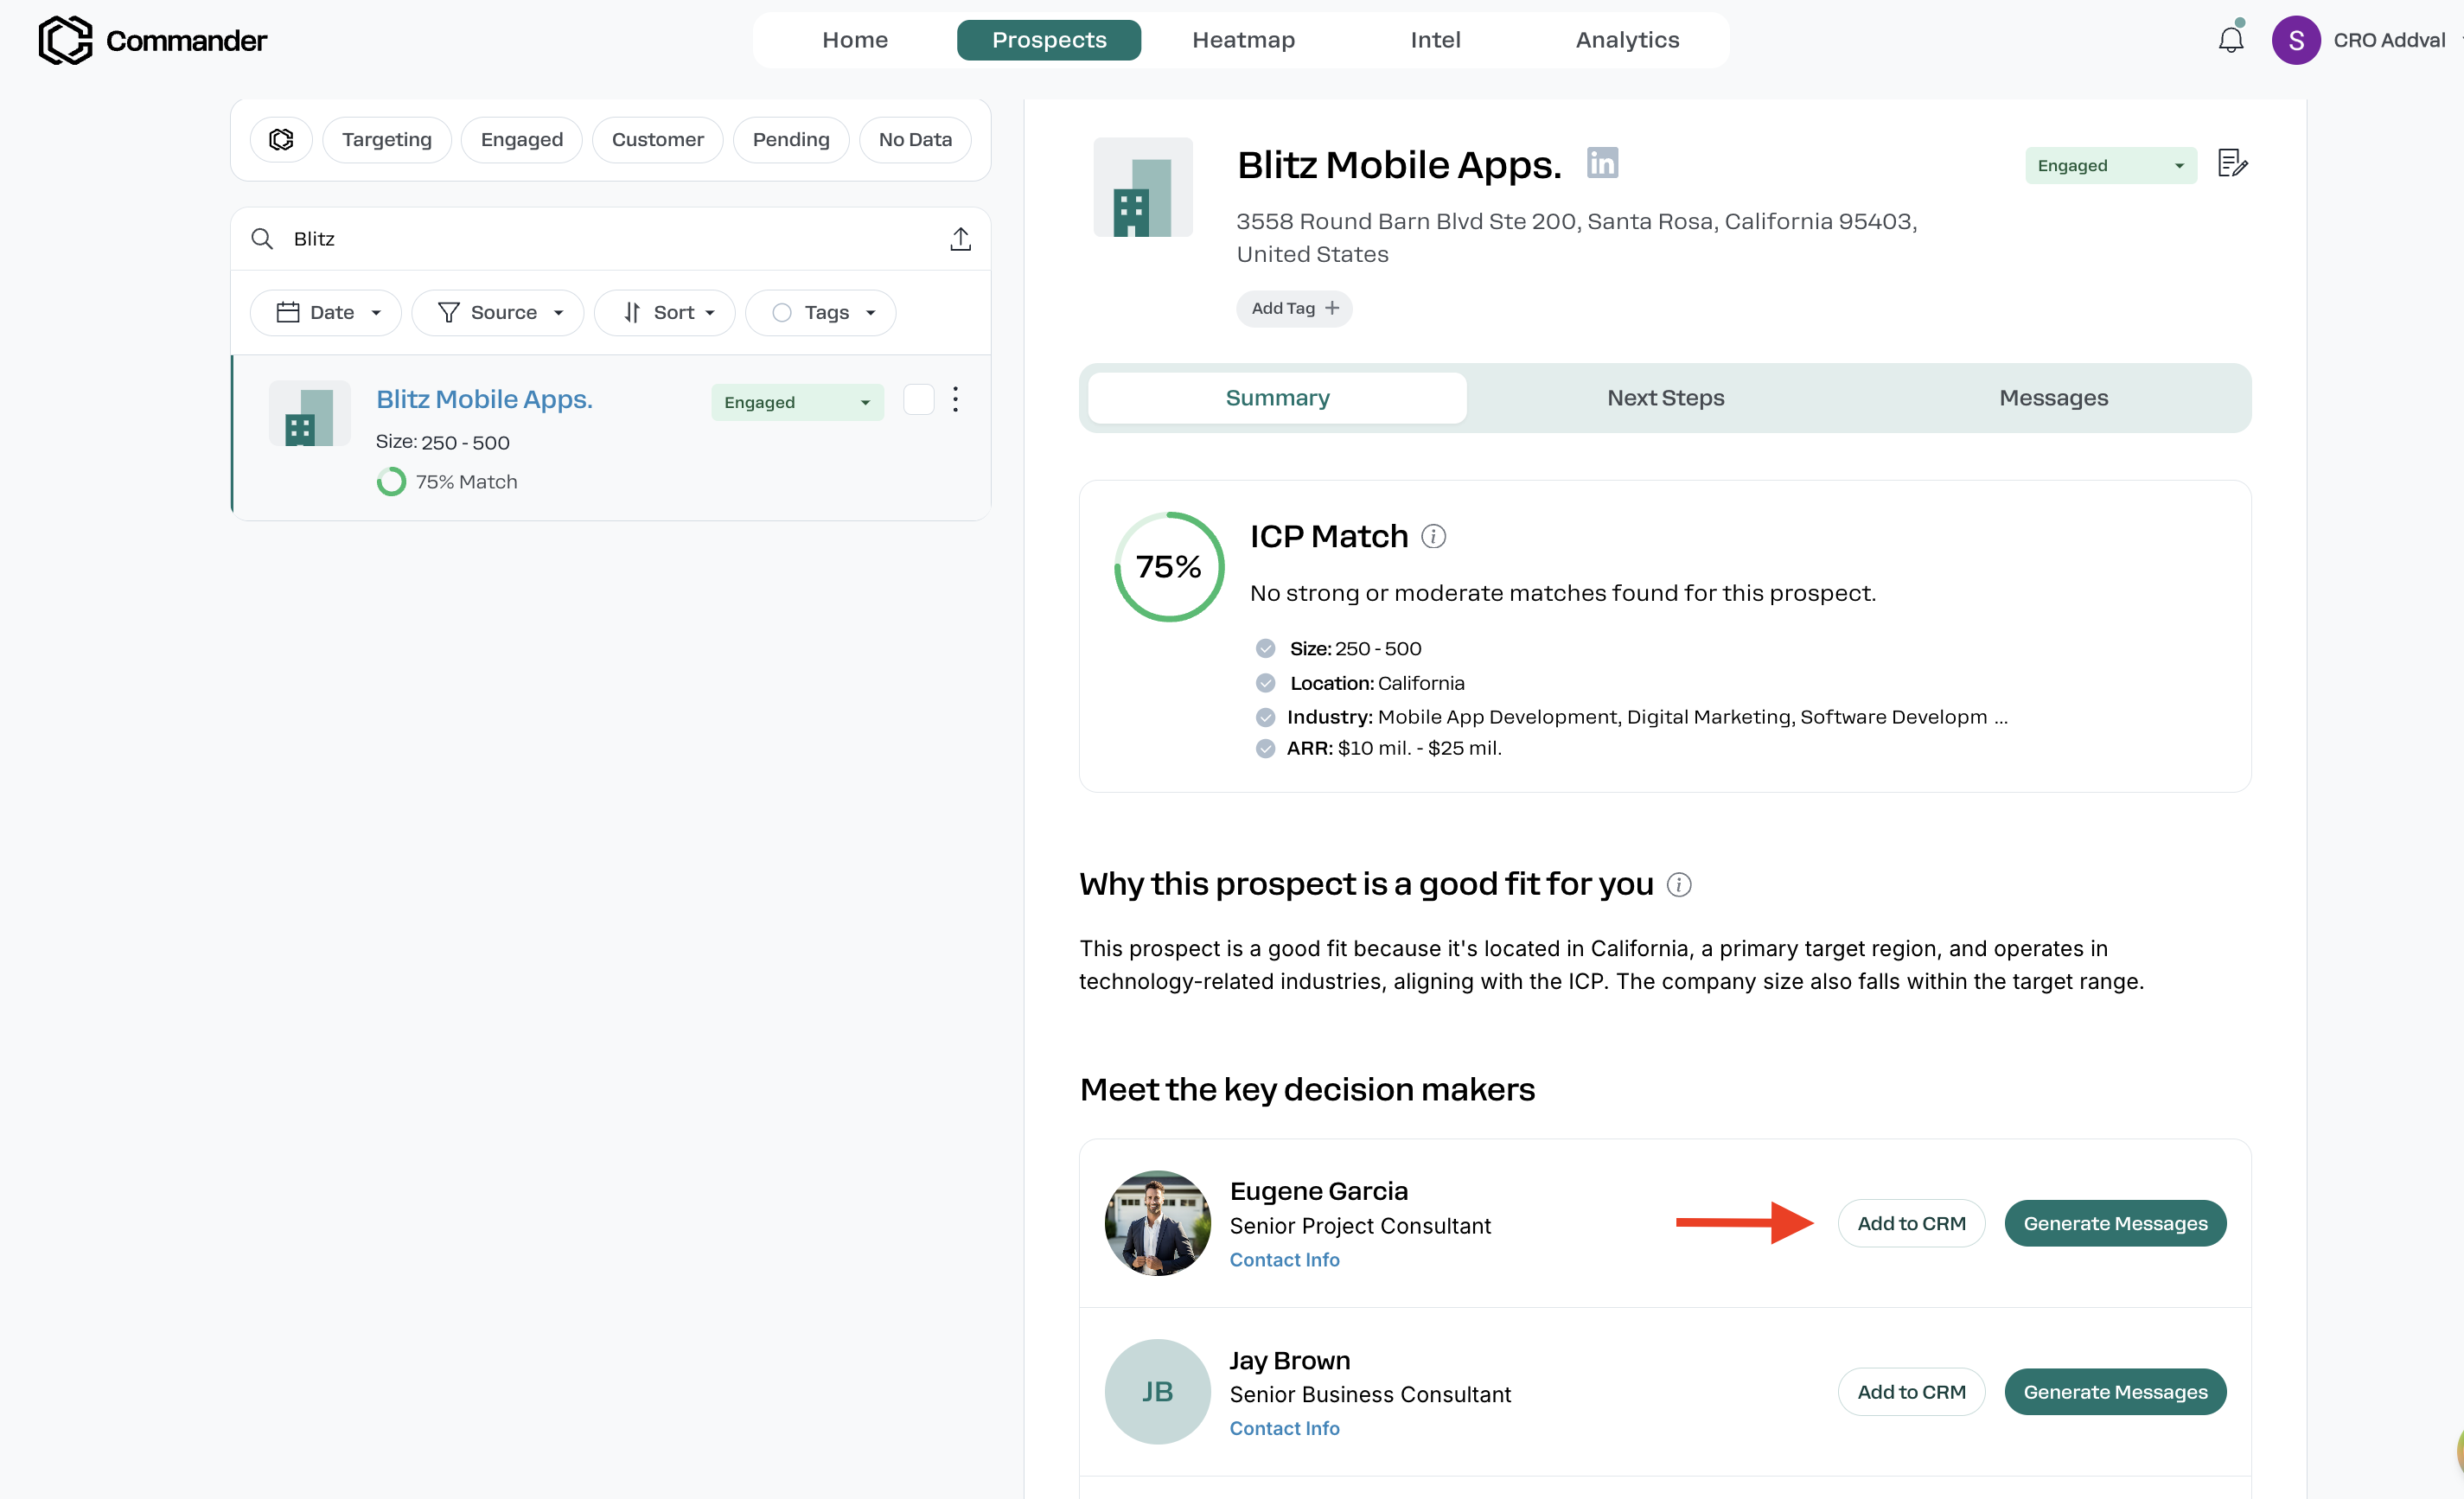Expand the Engaged status dropdown for Blitz Mobile Apps

(x=797, y=402)
